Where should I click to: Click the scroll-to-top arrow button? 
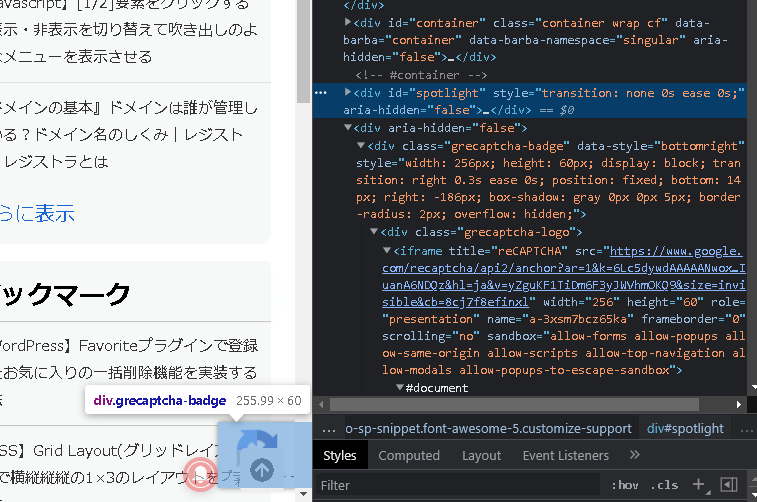261,469
